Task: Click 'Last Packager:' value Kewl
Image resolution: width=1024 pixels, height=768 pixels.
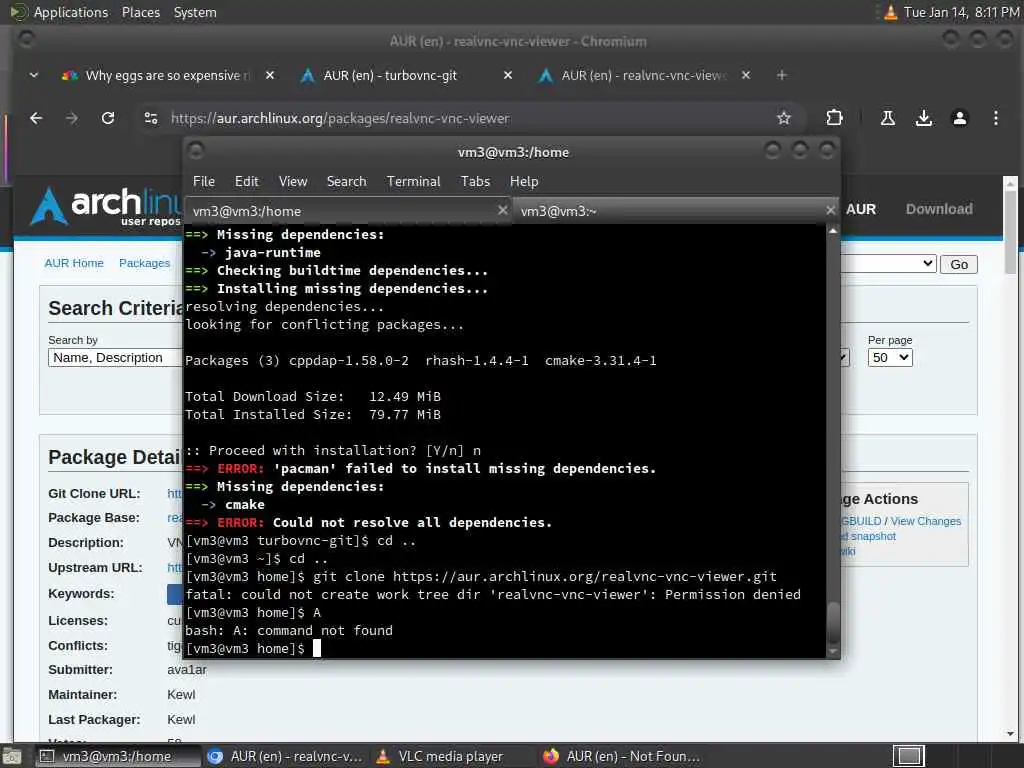Action: click(181, 720)
